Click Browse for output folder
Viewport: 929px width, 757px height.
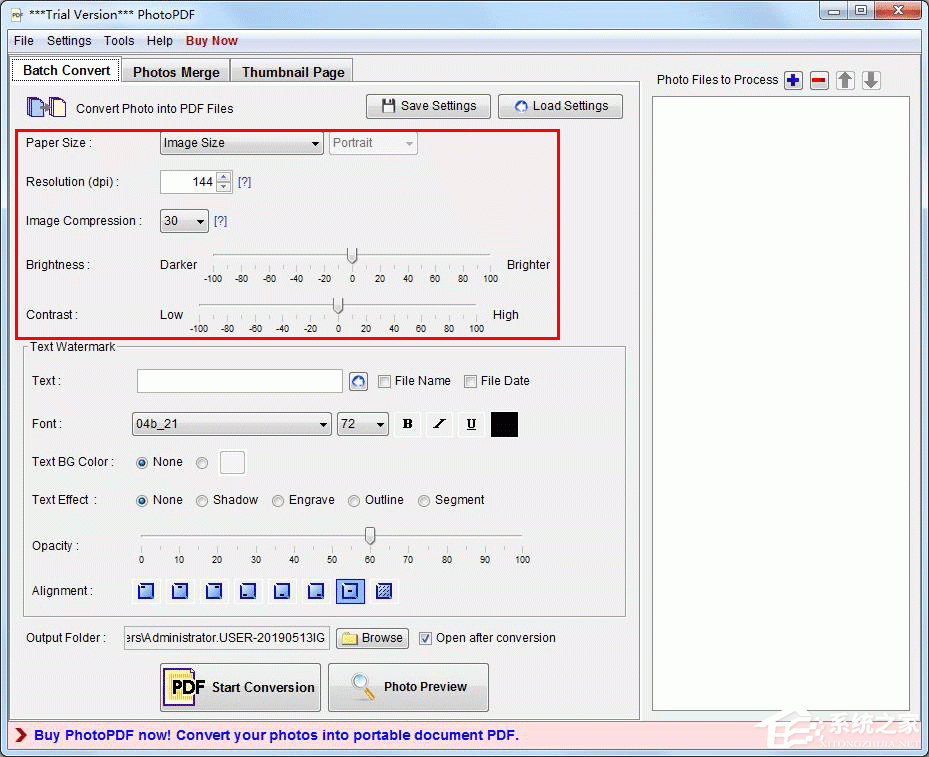click(373, 638)
